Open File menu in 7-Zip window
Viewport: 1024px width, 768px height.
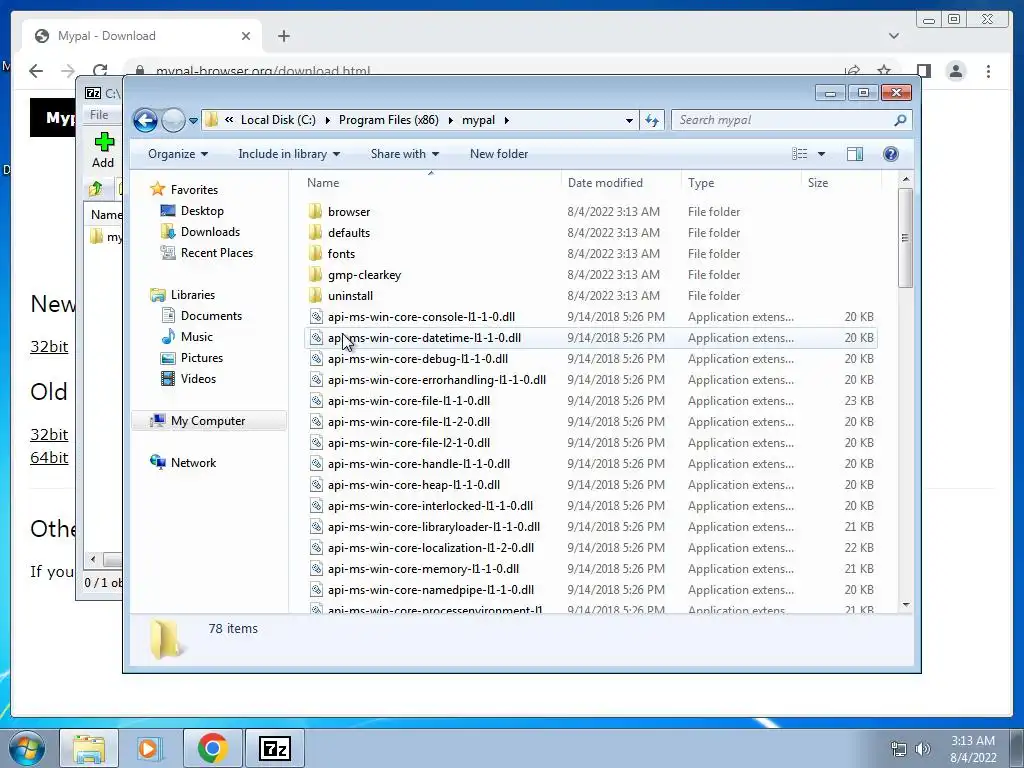pyautogui.click(x=99, y=115)
